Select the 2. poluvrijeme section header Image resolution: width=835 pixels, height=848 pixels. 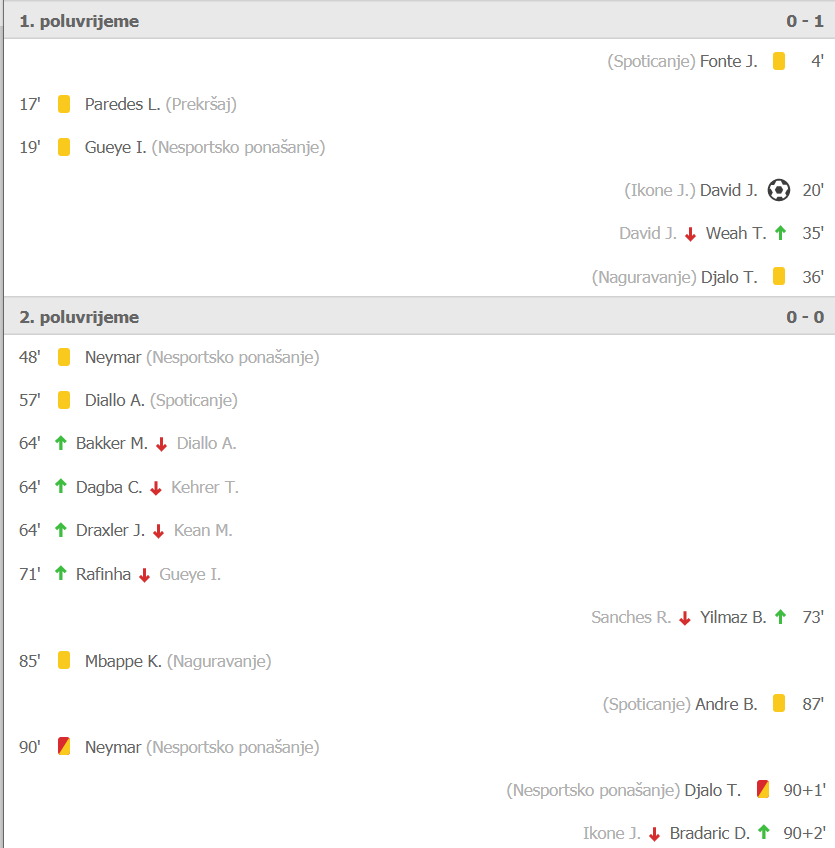pos(419,317)
